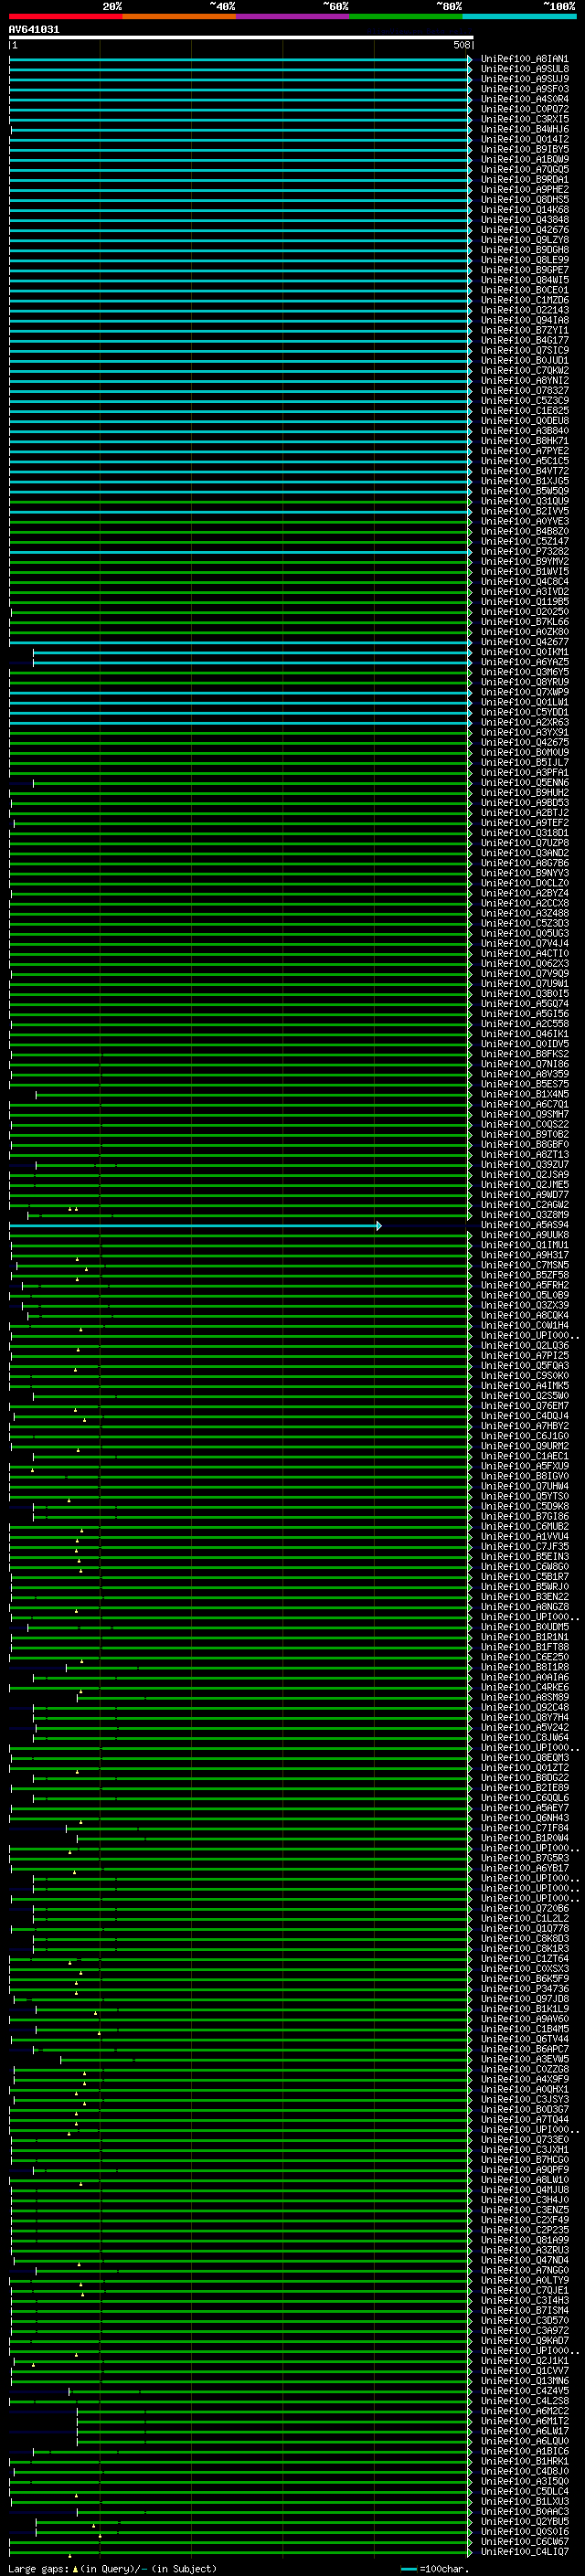Select hit UniRef100_A5GQ74
Viewport: 585px width, 2576px height.
(524, 1004)
